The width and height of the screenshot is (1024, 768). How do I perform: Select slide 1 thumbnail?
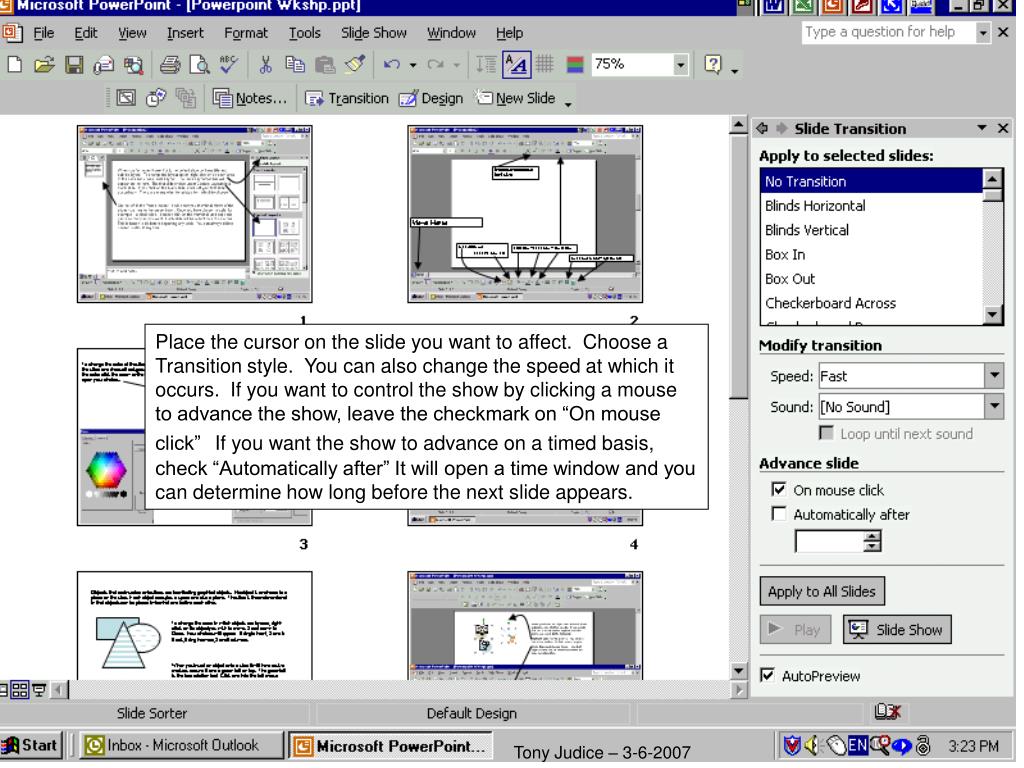point(195,214)
